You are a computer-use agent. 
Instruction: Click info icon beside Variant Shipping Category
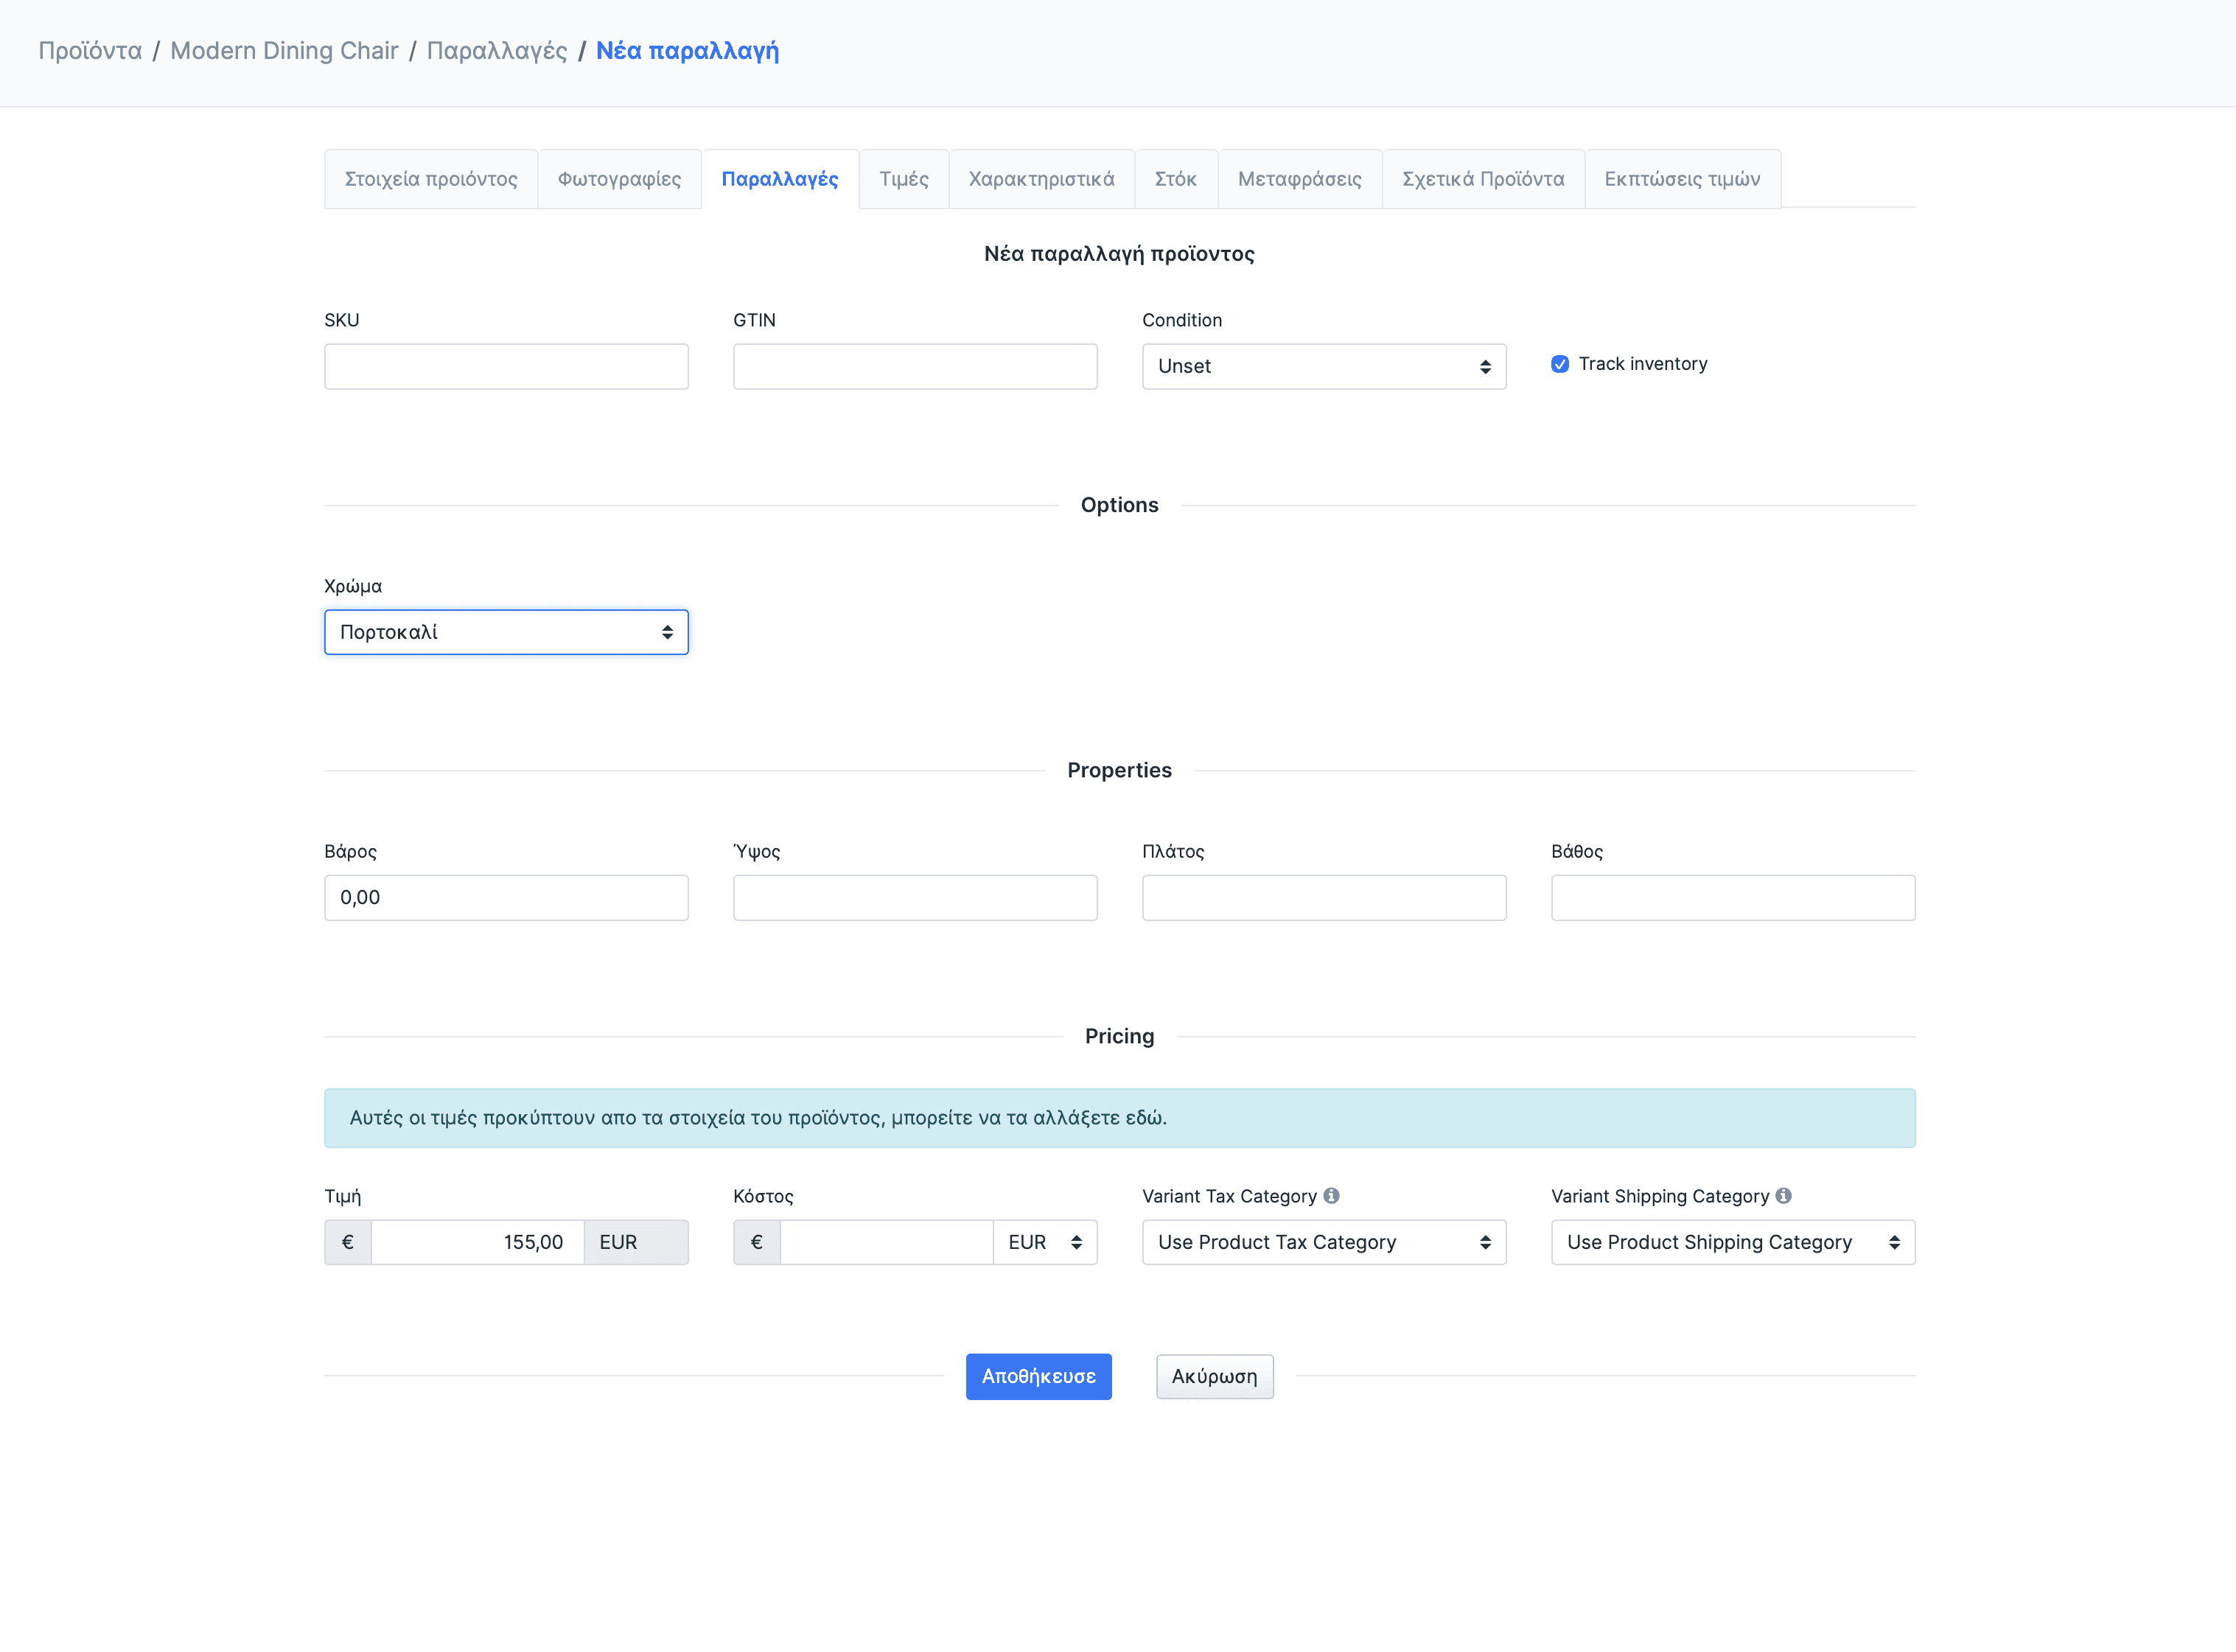1783,1196
